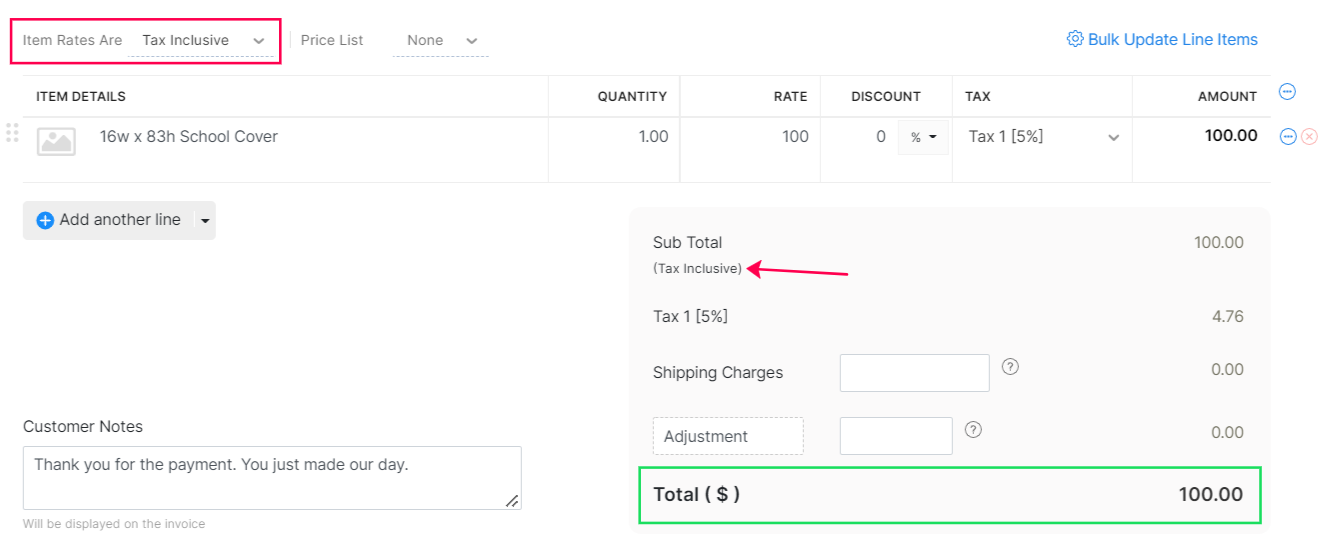Click the item image placeholder thumbnail

56,140
